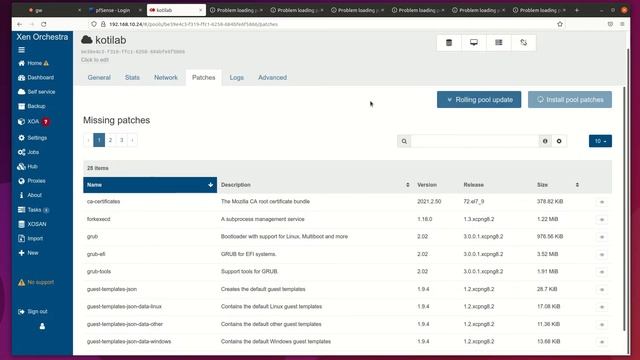Open Backup in the sidebar

(x=31, y=106)
